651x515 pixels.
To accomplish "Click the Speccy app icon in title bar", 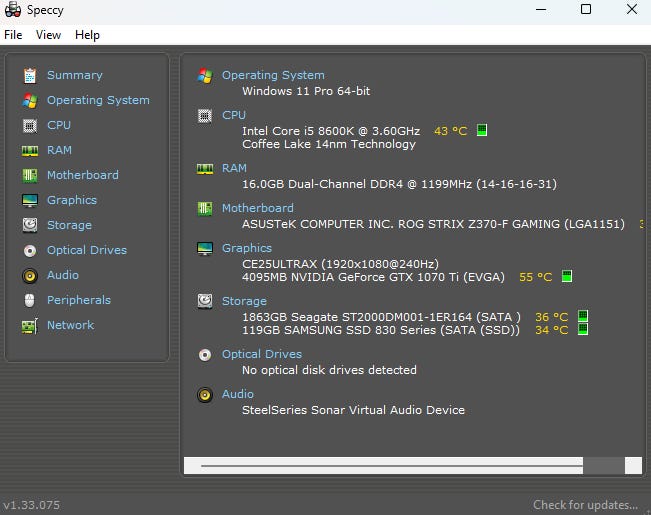I will 12,9.
